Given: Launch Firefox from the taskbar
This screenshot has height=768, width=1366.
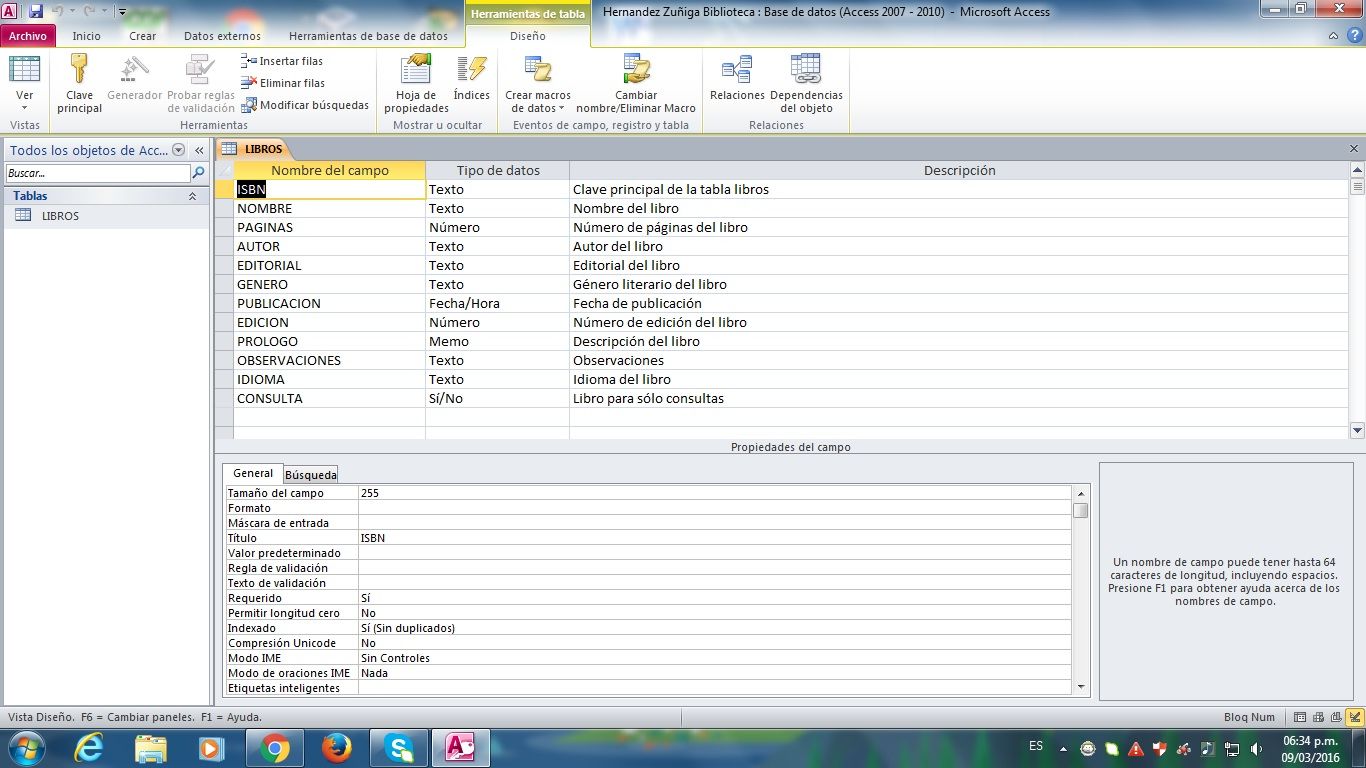Looking at the screenshot, I should (337, 747).
